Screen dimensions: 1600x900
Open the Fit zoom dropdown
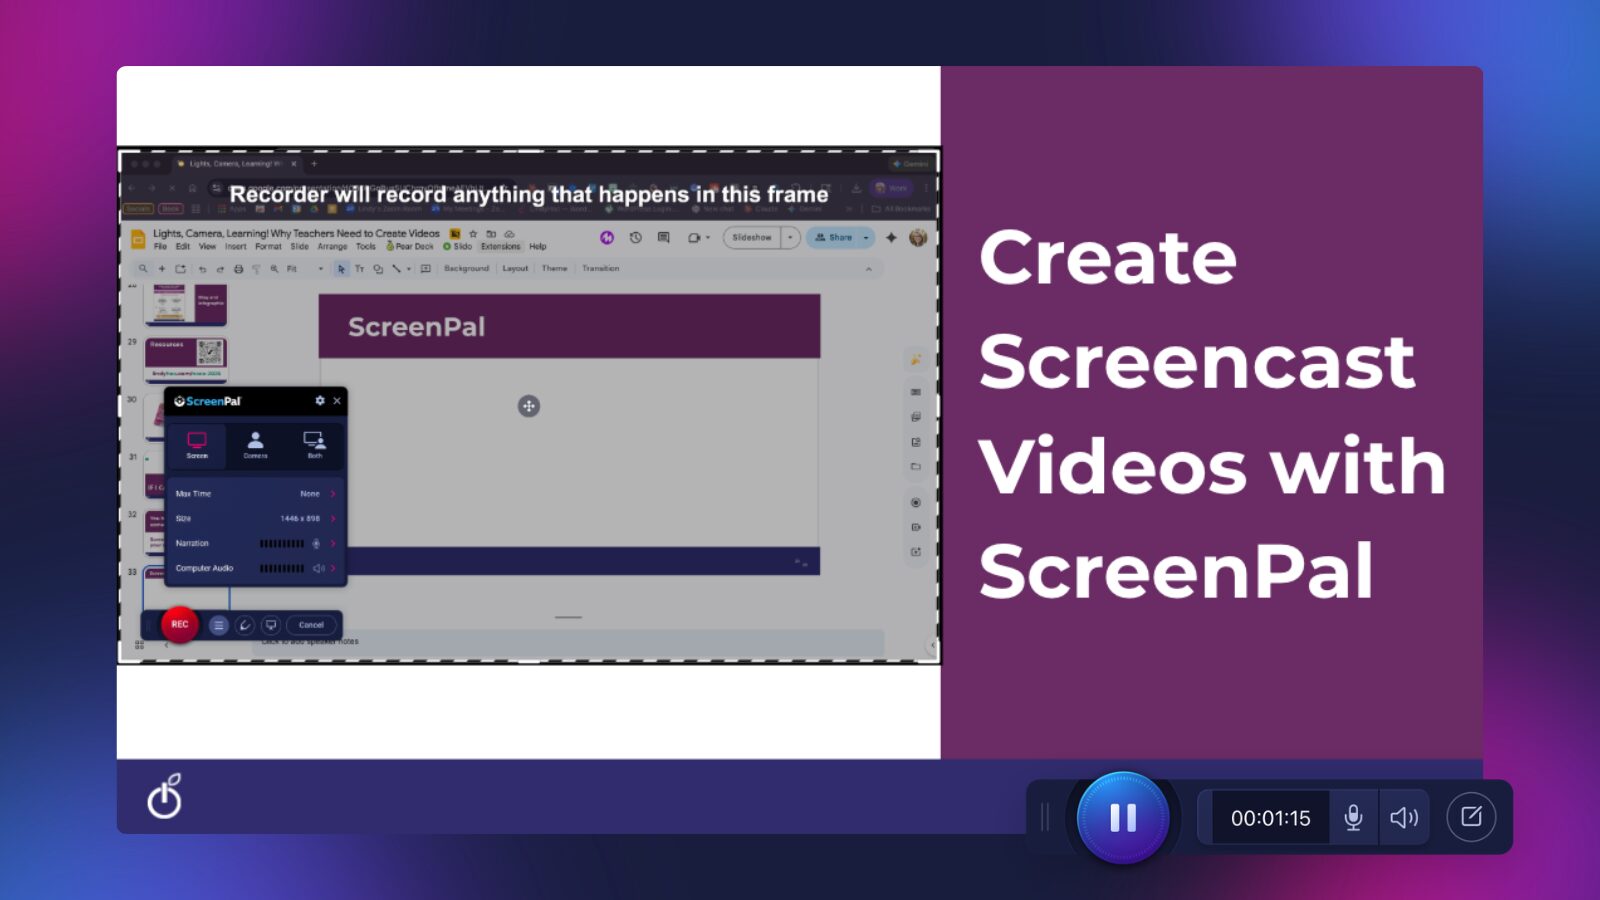pos(305,269)
